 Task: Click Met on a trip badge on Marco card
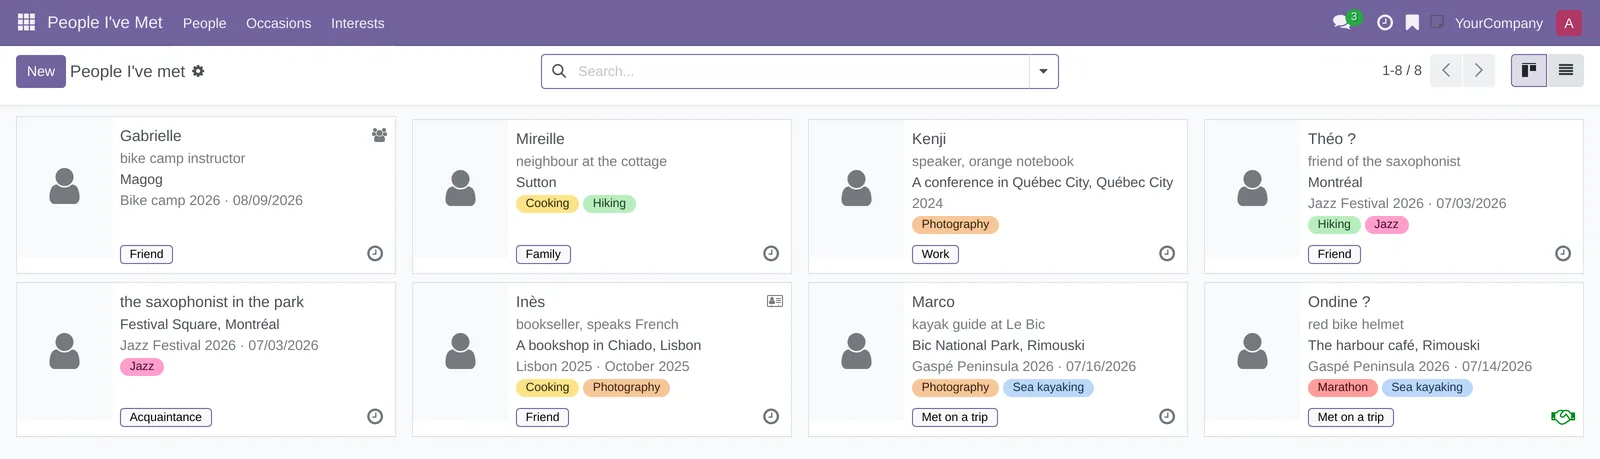[955, 417]
